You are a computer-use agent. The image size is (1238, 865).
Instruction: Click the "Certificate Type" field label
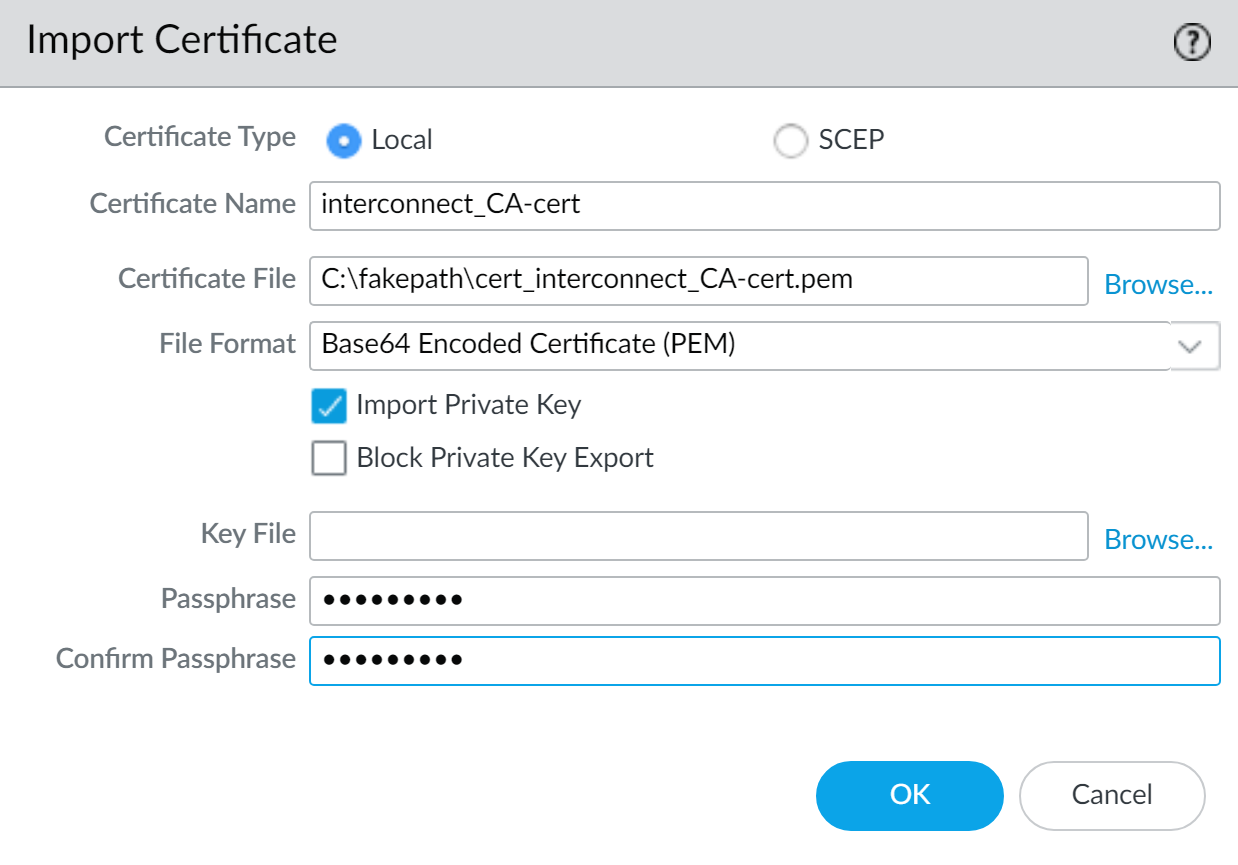tap(200, 137)
